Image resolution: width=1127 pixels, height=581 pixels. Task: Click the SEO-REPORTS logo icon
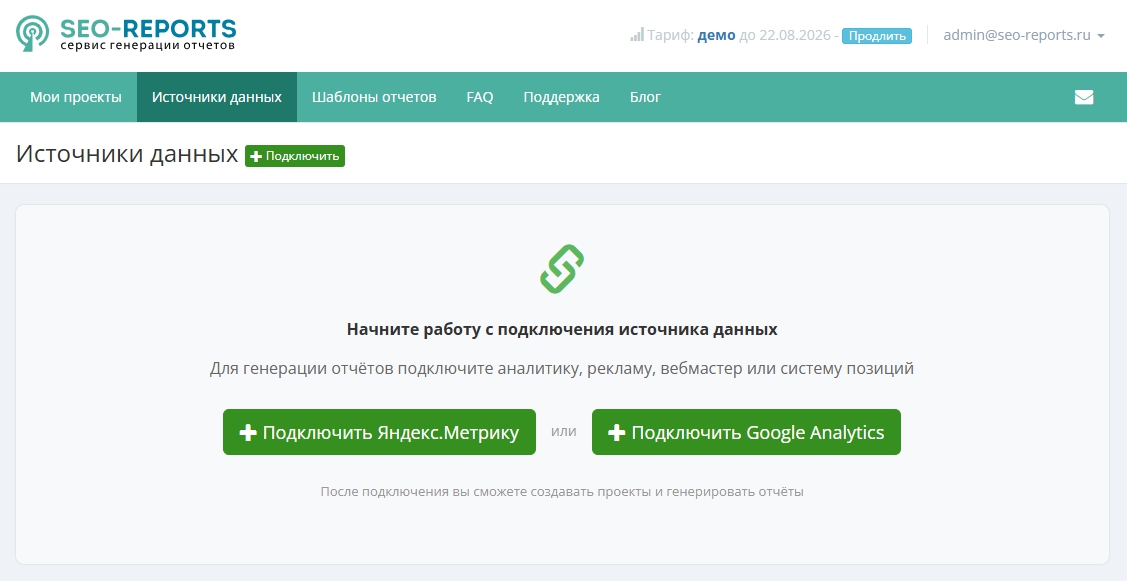33,33
